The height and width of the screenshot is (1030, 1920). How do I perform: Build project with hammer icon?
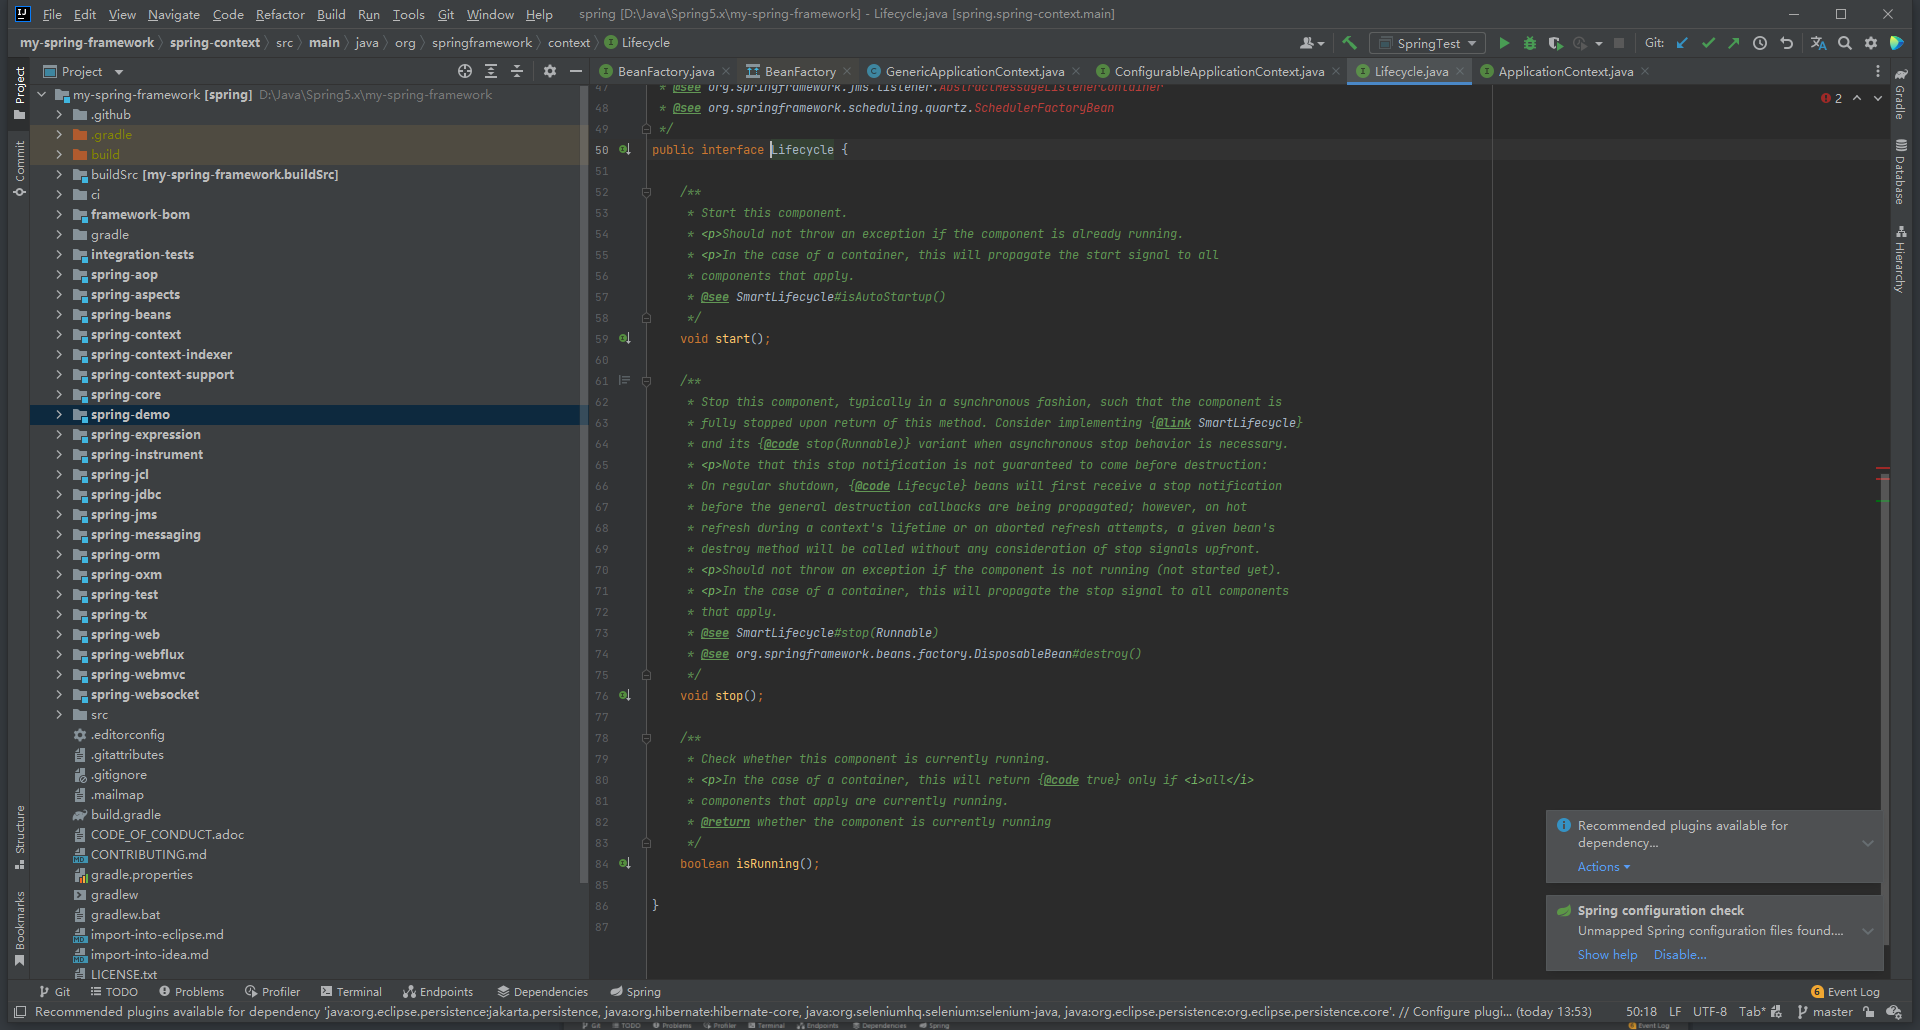pyautogui.click(x=1349, y=43)
